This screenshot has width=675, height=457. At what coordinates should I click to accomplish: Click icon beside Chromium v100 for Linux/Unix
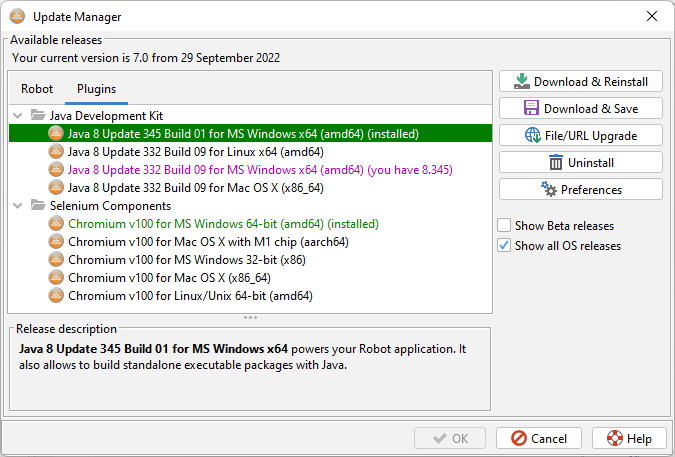(x=57, y=296)
